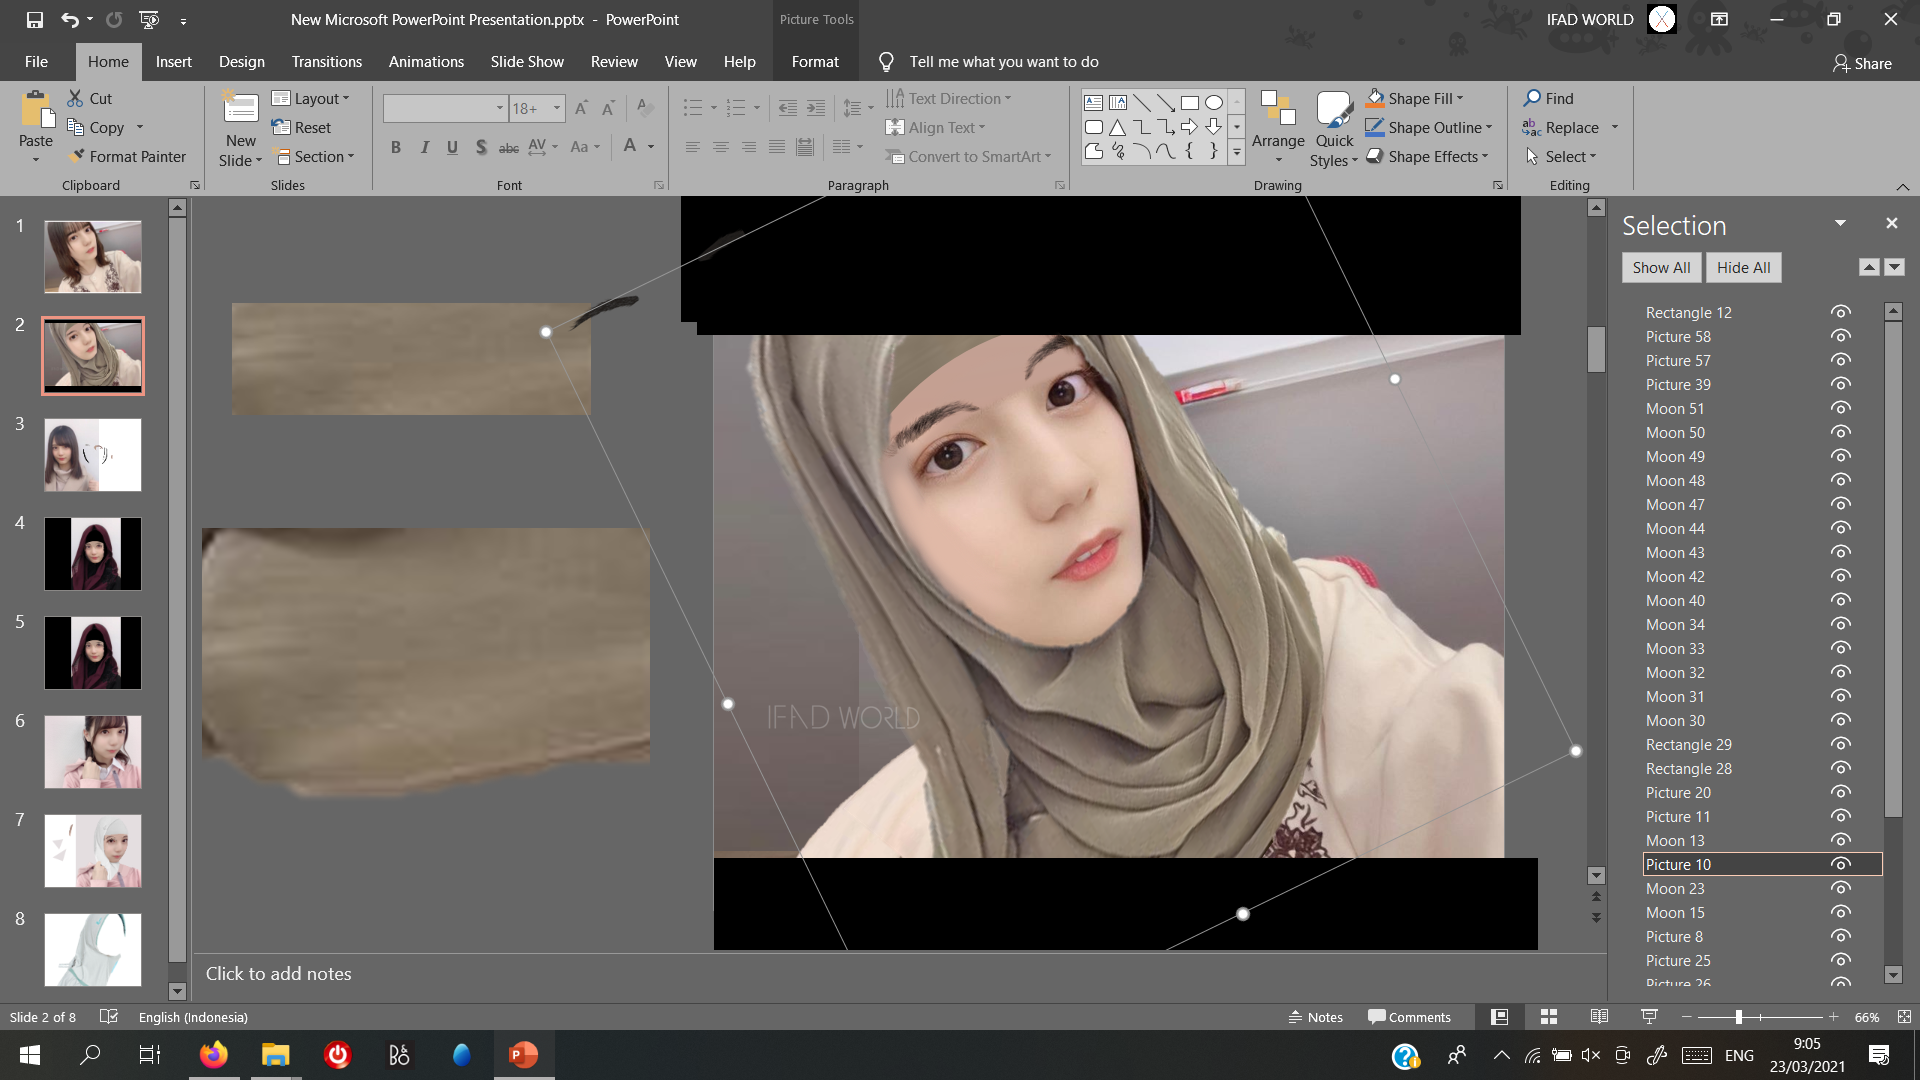Click the Find icon
Image resolution: width=1920 pixels, height=1080 pixels.
(x=1532, y=98)
